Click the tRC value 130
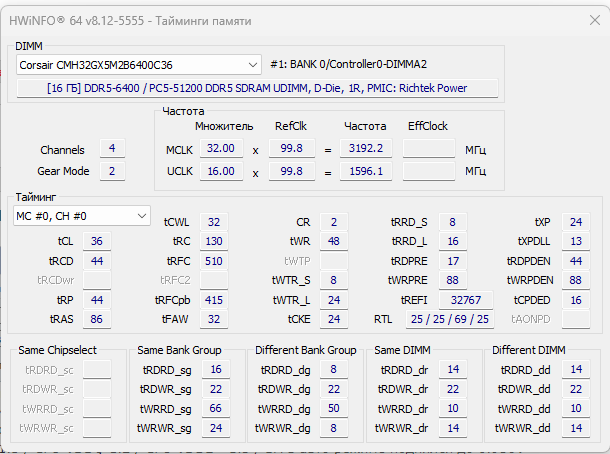Screen dimensions: 610x454 tap(214, 241)
